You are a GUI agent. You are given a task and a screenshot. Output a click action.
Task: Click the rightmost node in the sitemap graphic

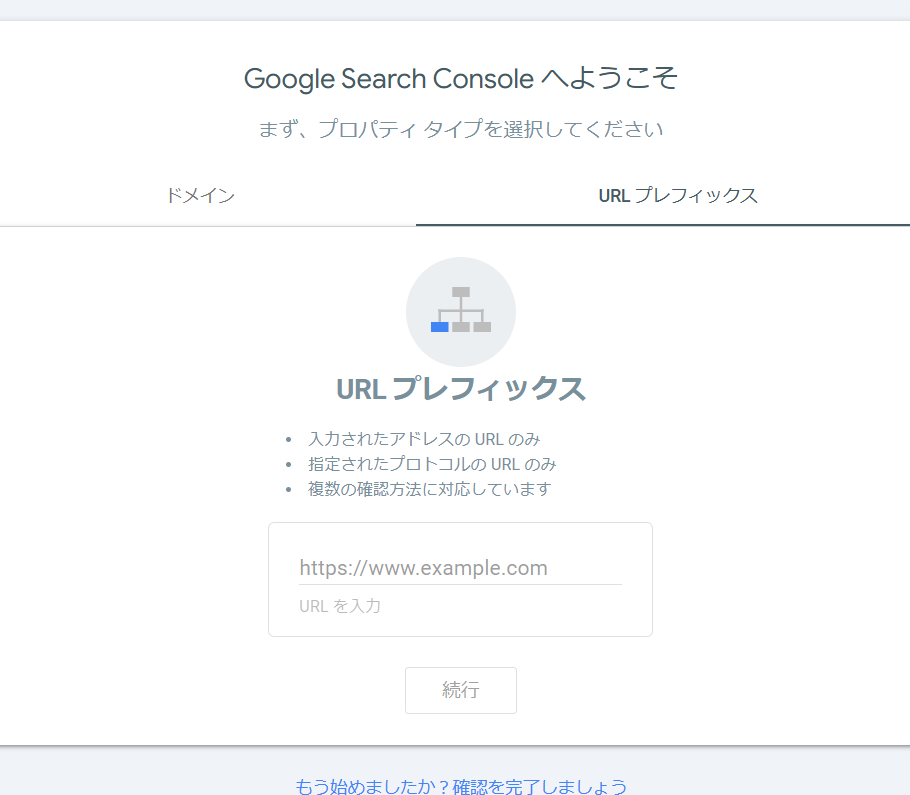482,327
